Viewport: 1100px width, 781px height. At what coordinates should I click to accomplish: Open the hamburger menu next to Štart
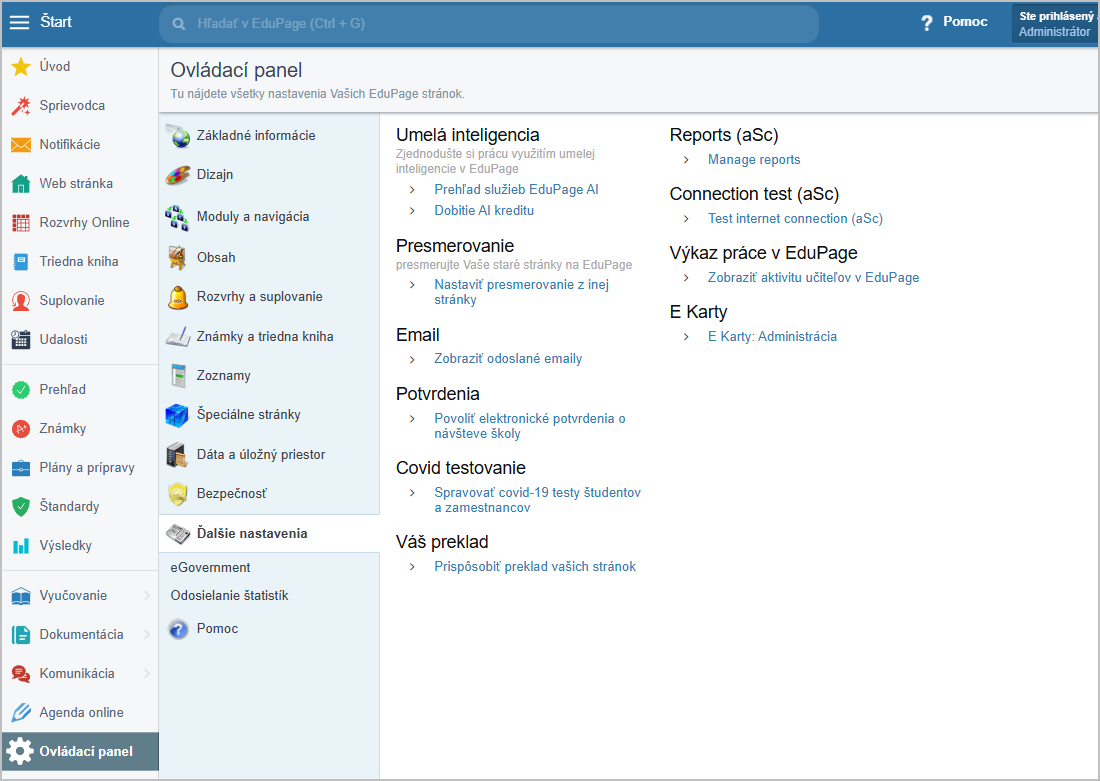point(19,22)
